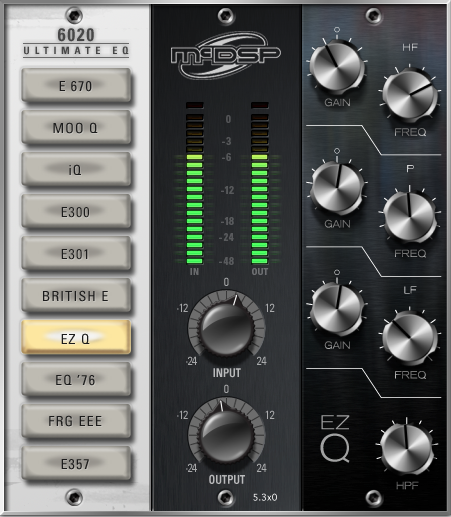Activate the E301 module

click(76, 254)
